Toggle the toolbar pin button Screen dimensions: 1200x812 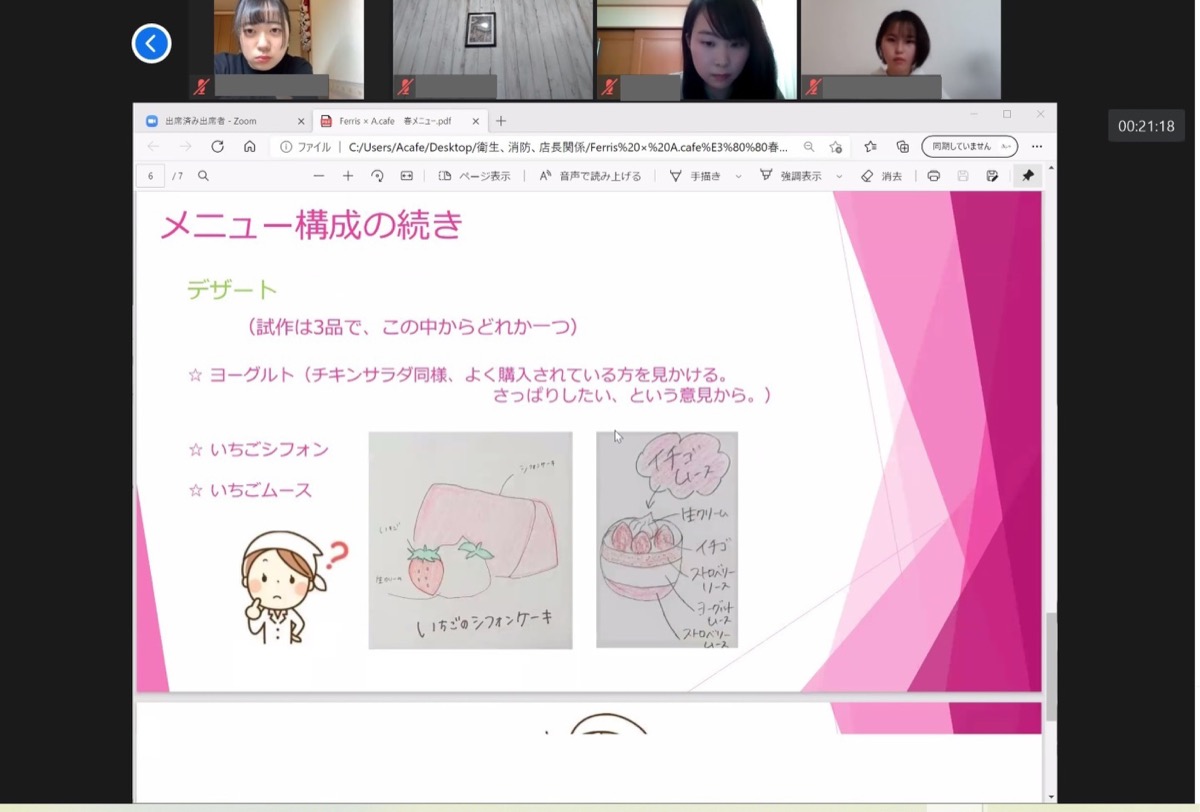pyautogui.click(x=1027, y=176)
